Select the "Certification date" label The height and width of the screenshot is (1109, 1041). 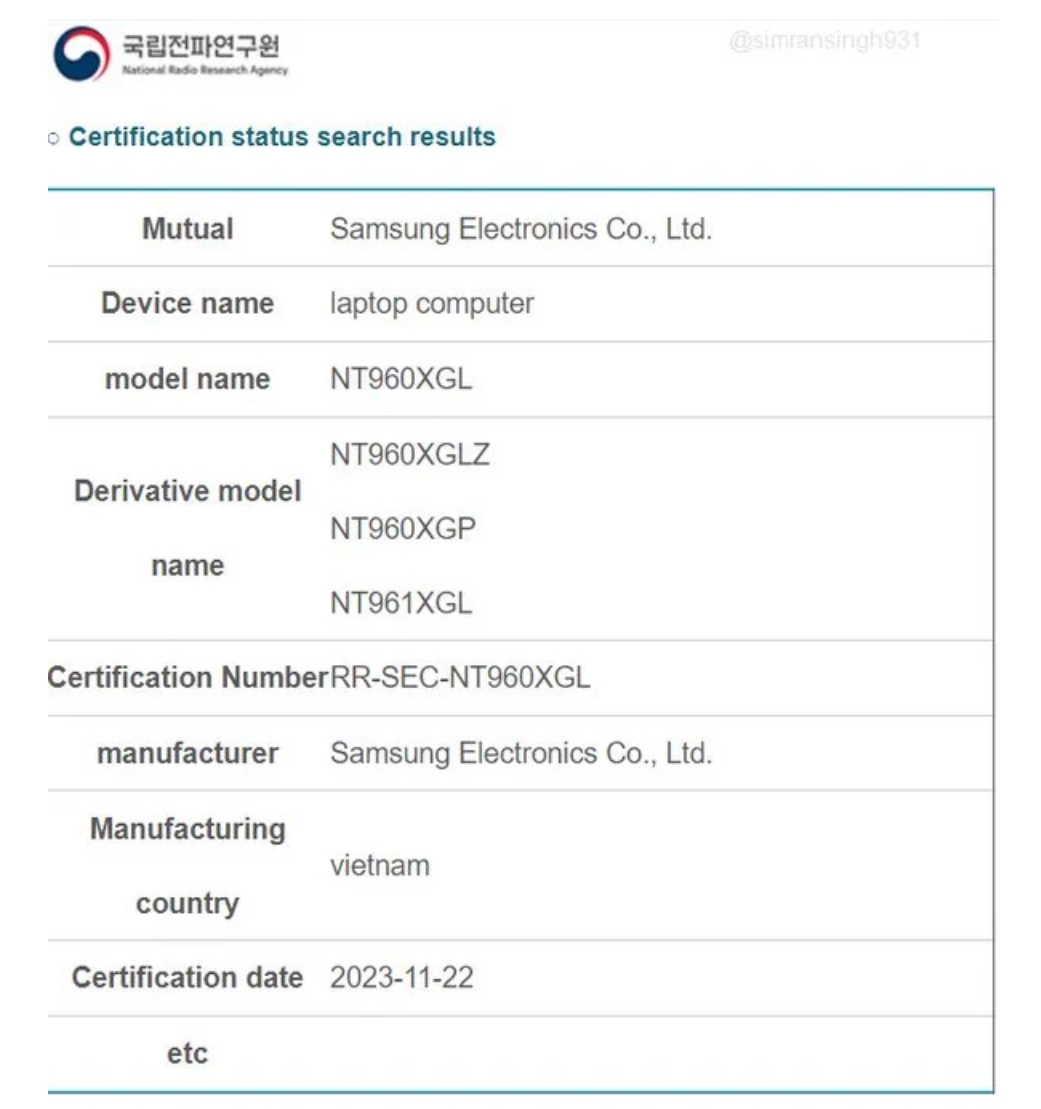[x=187, y=977]
